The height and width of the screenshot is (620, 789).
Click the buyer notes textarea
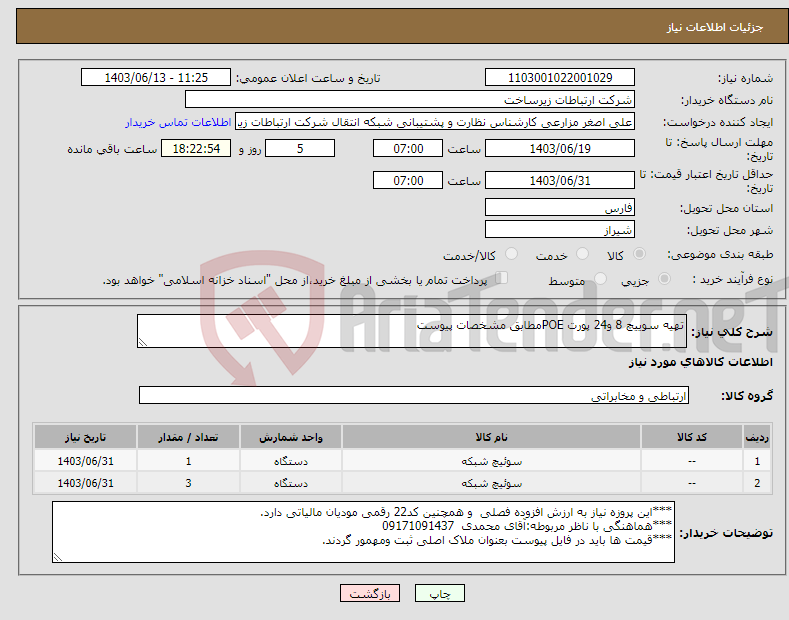coord(363,532)
